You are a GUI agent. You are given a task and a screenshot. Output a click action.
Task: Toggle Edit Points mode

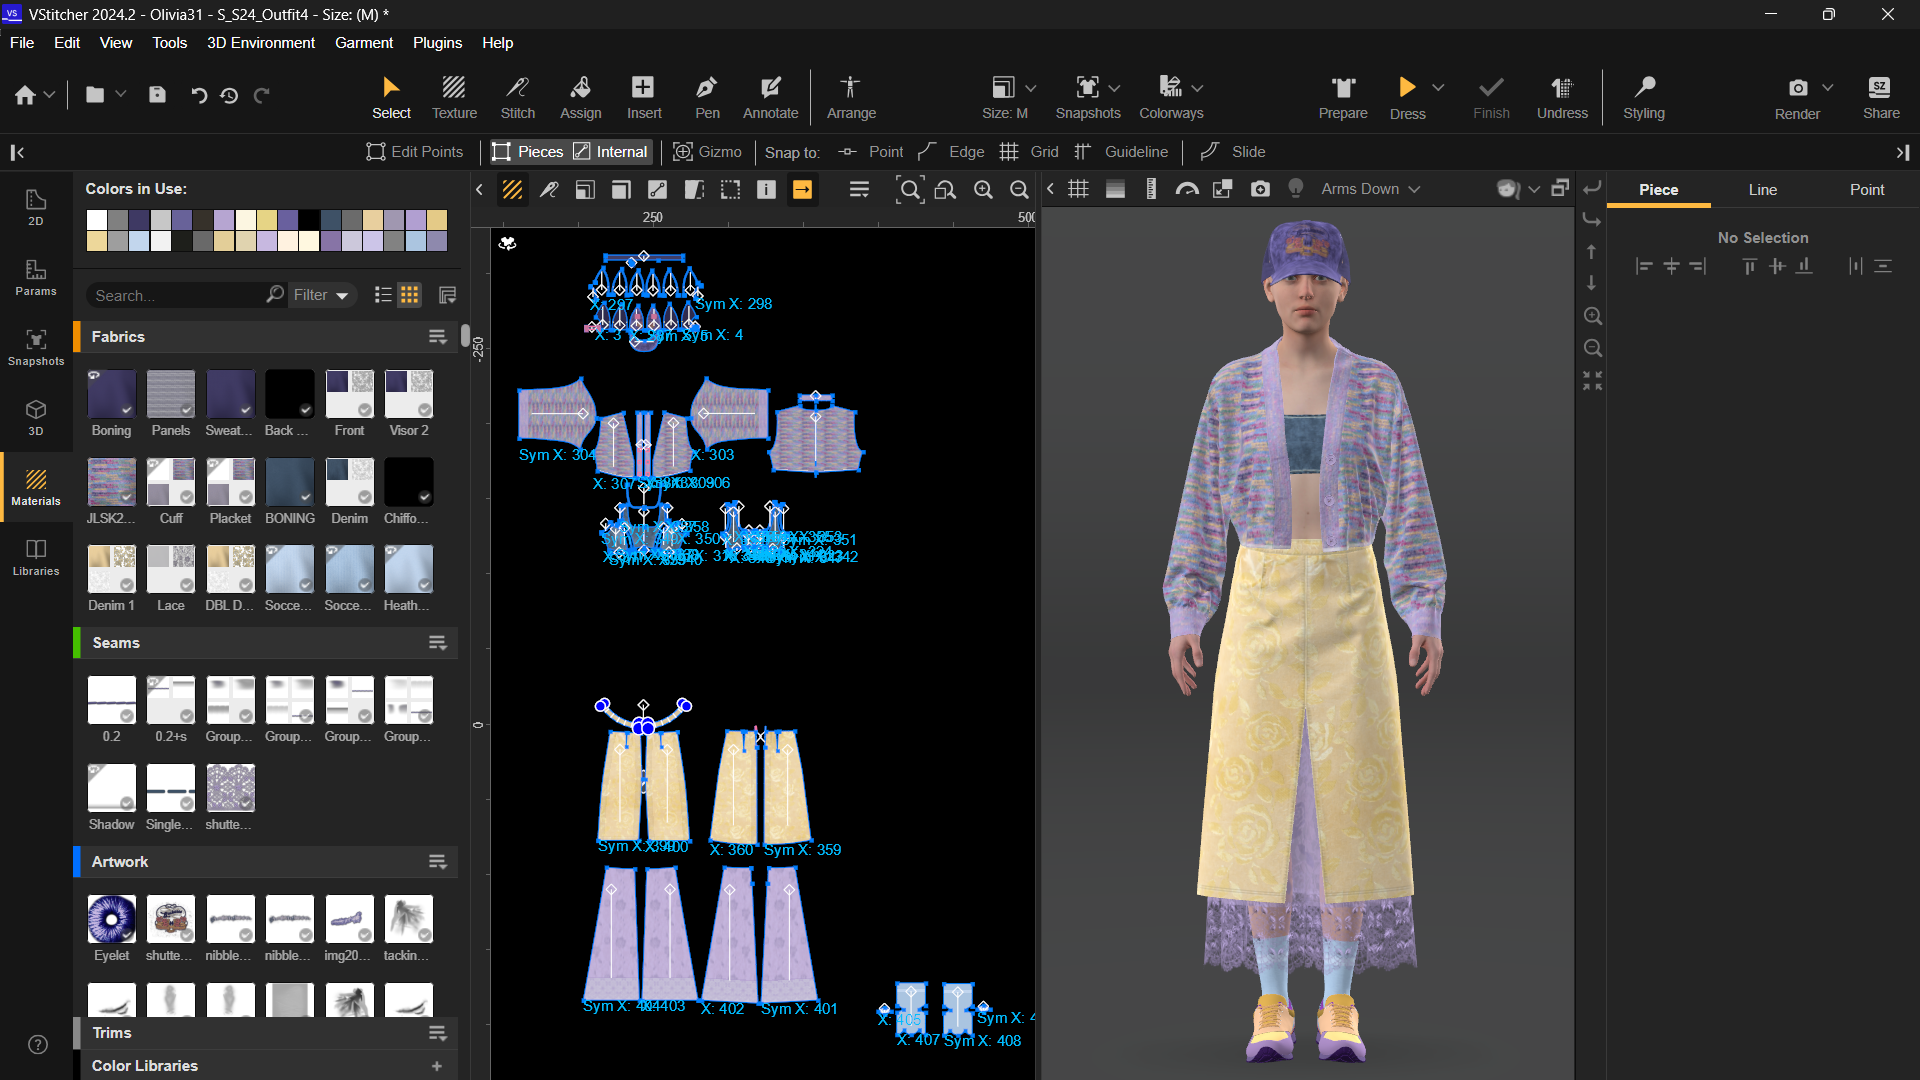[x=414, y=151]
